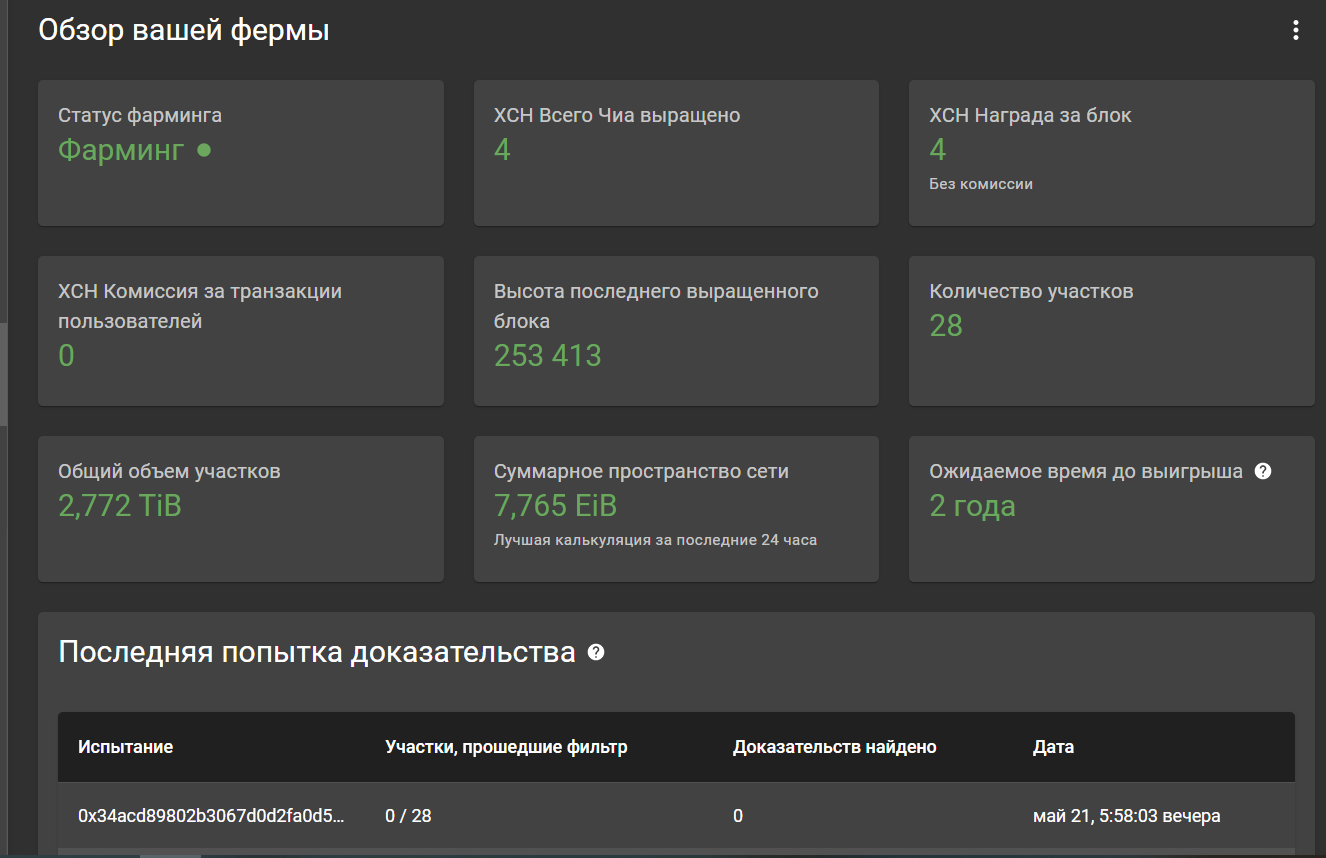The height and width of the screenshot is (858, 1326).
Task: Click the "Количество участков" label
Action: click(1031, 291)
